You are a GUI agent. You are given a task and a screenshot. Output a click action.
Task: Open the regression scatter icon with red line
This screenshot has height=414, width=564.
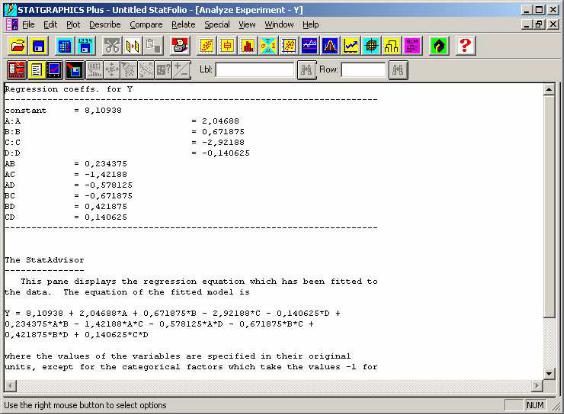coord(288,46)
